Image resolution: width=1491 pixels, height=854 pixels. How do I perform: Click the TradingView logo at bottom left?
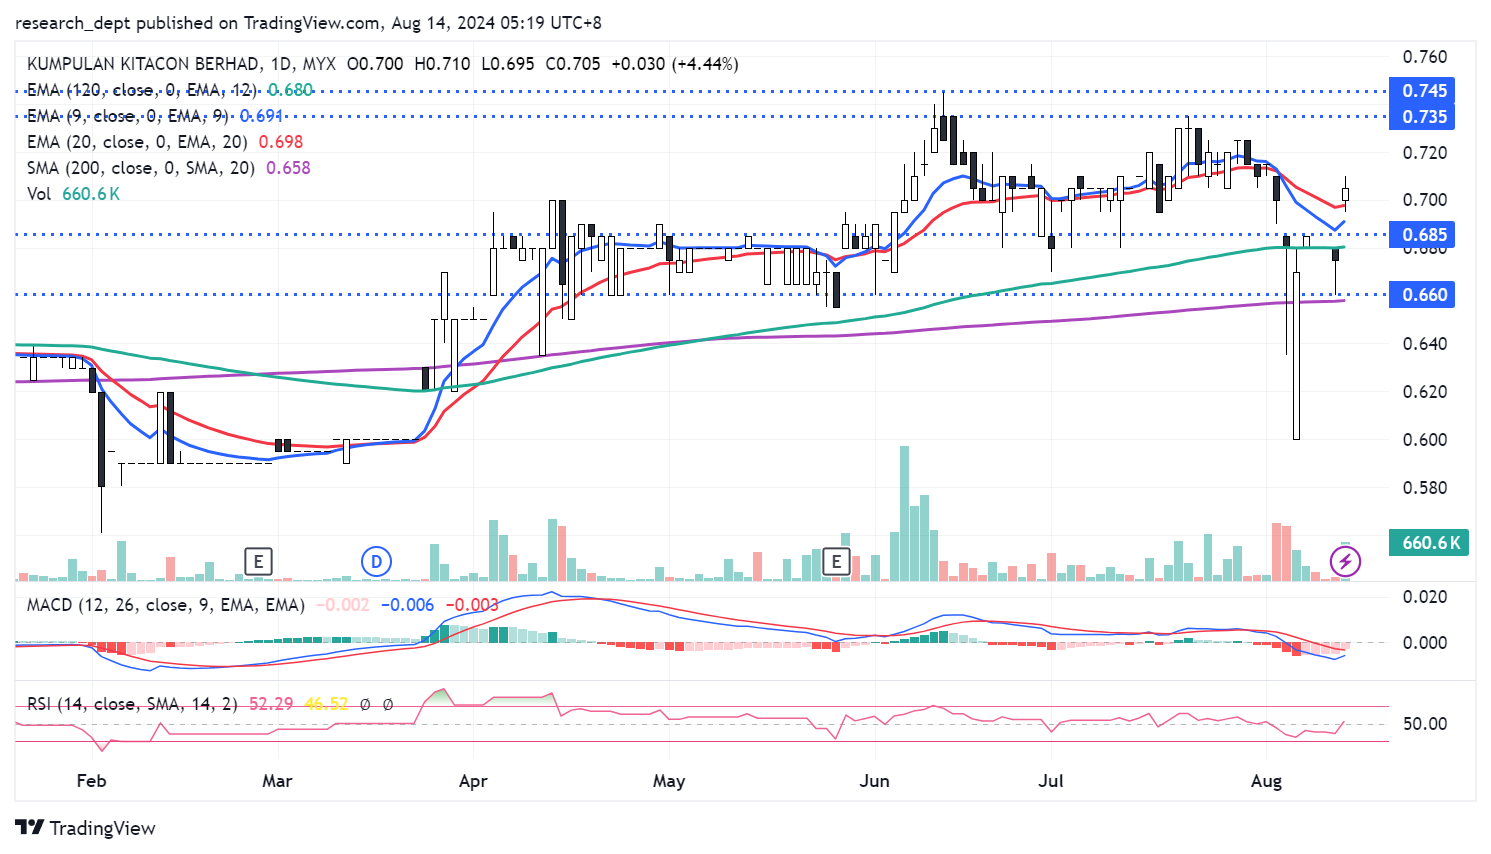coord(86,828)
